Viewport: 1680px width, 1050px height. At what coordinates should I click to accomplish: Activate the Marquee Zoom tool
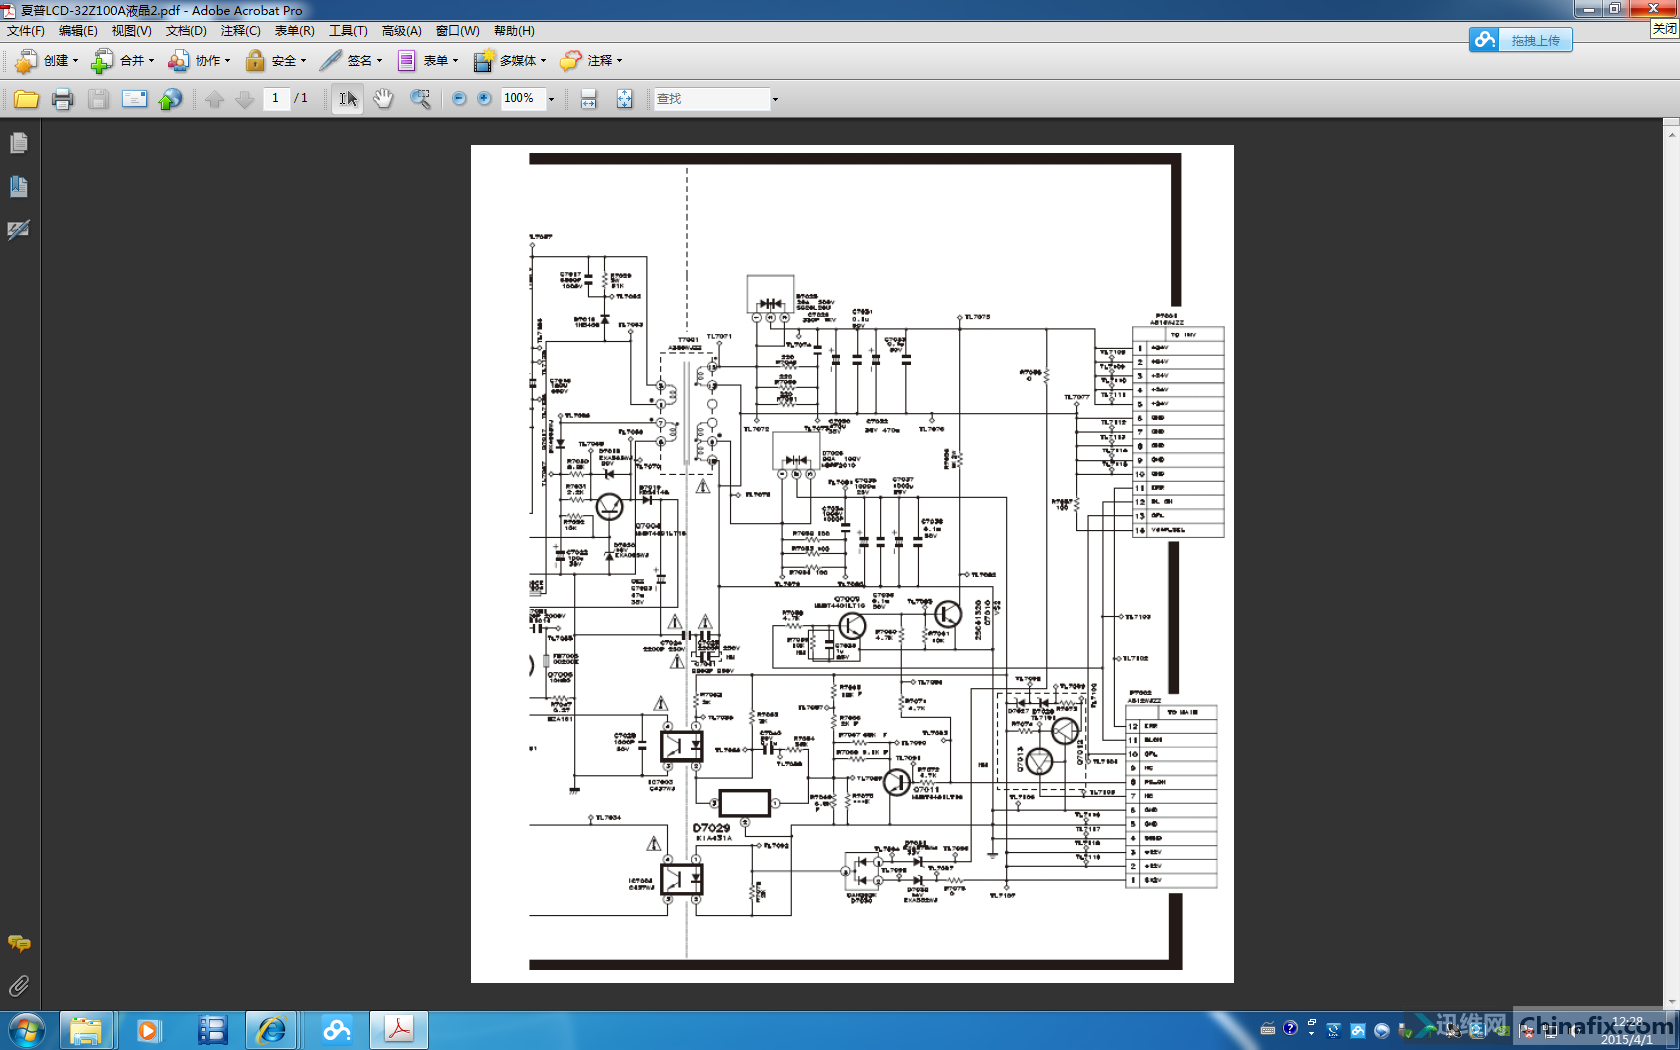(420, 99)
